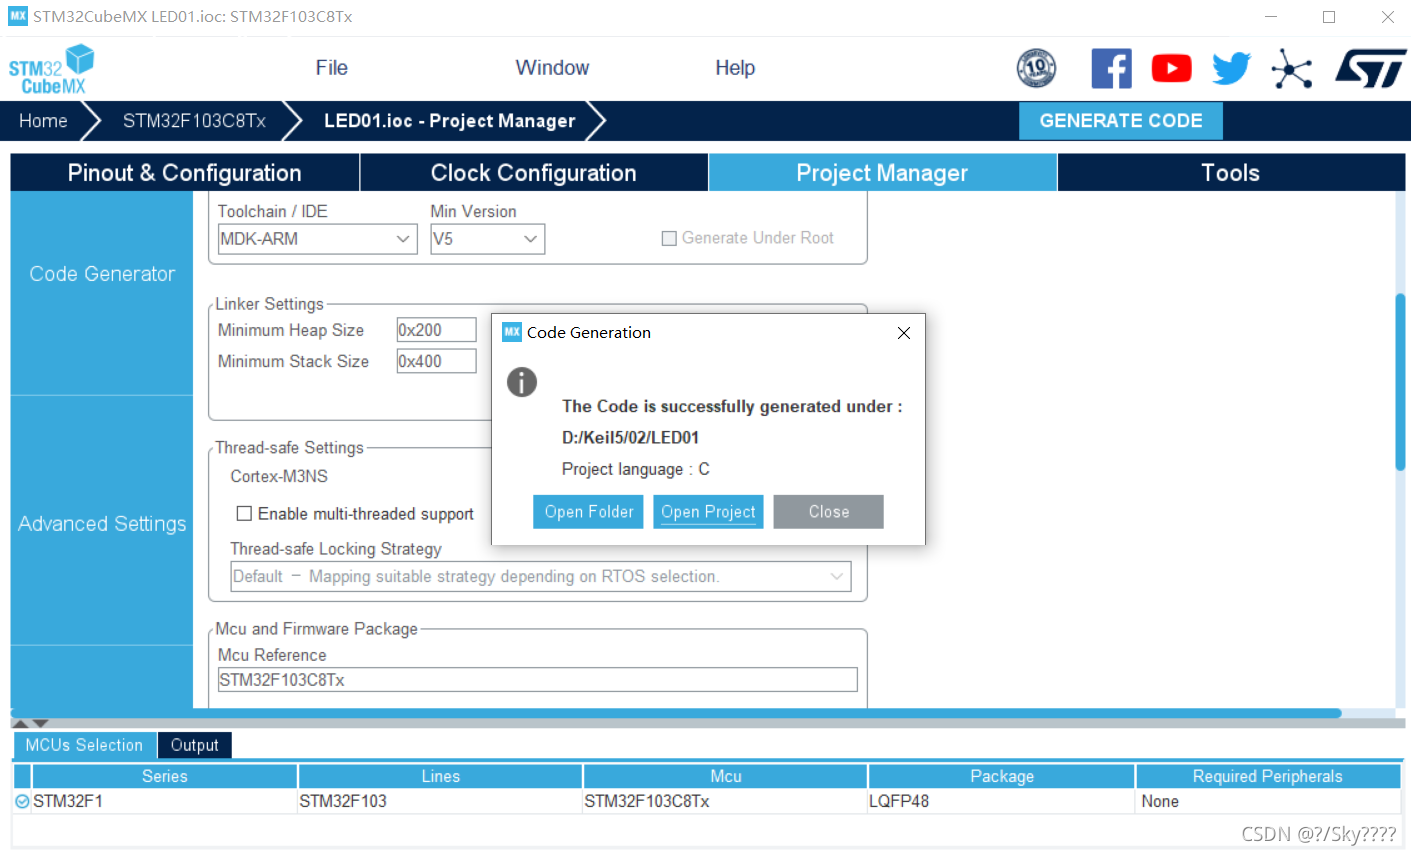The height and width of the screenshot is (855, 1411).
Task: Go to Home breadcrumb
Action: coord(43,121)
